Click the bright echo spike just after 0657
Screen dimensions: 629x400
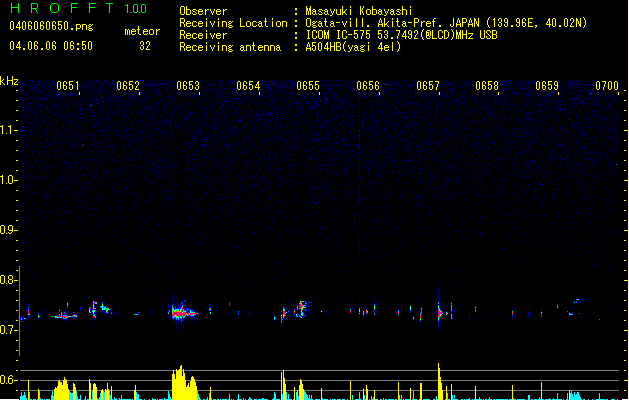pyautogui.click(x=440, y=311)
